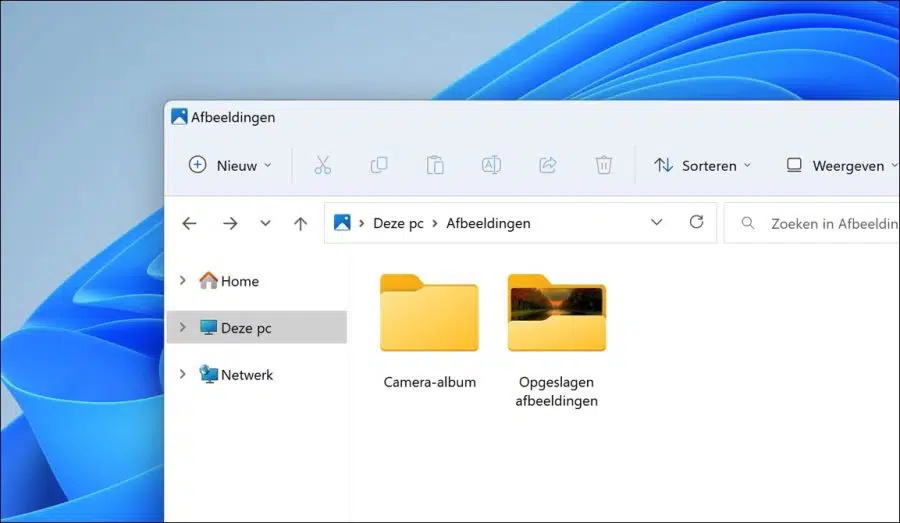Click the search magnifier icon

747,223
